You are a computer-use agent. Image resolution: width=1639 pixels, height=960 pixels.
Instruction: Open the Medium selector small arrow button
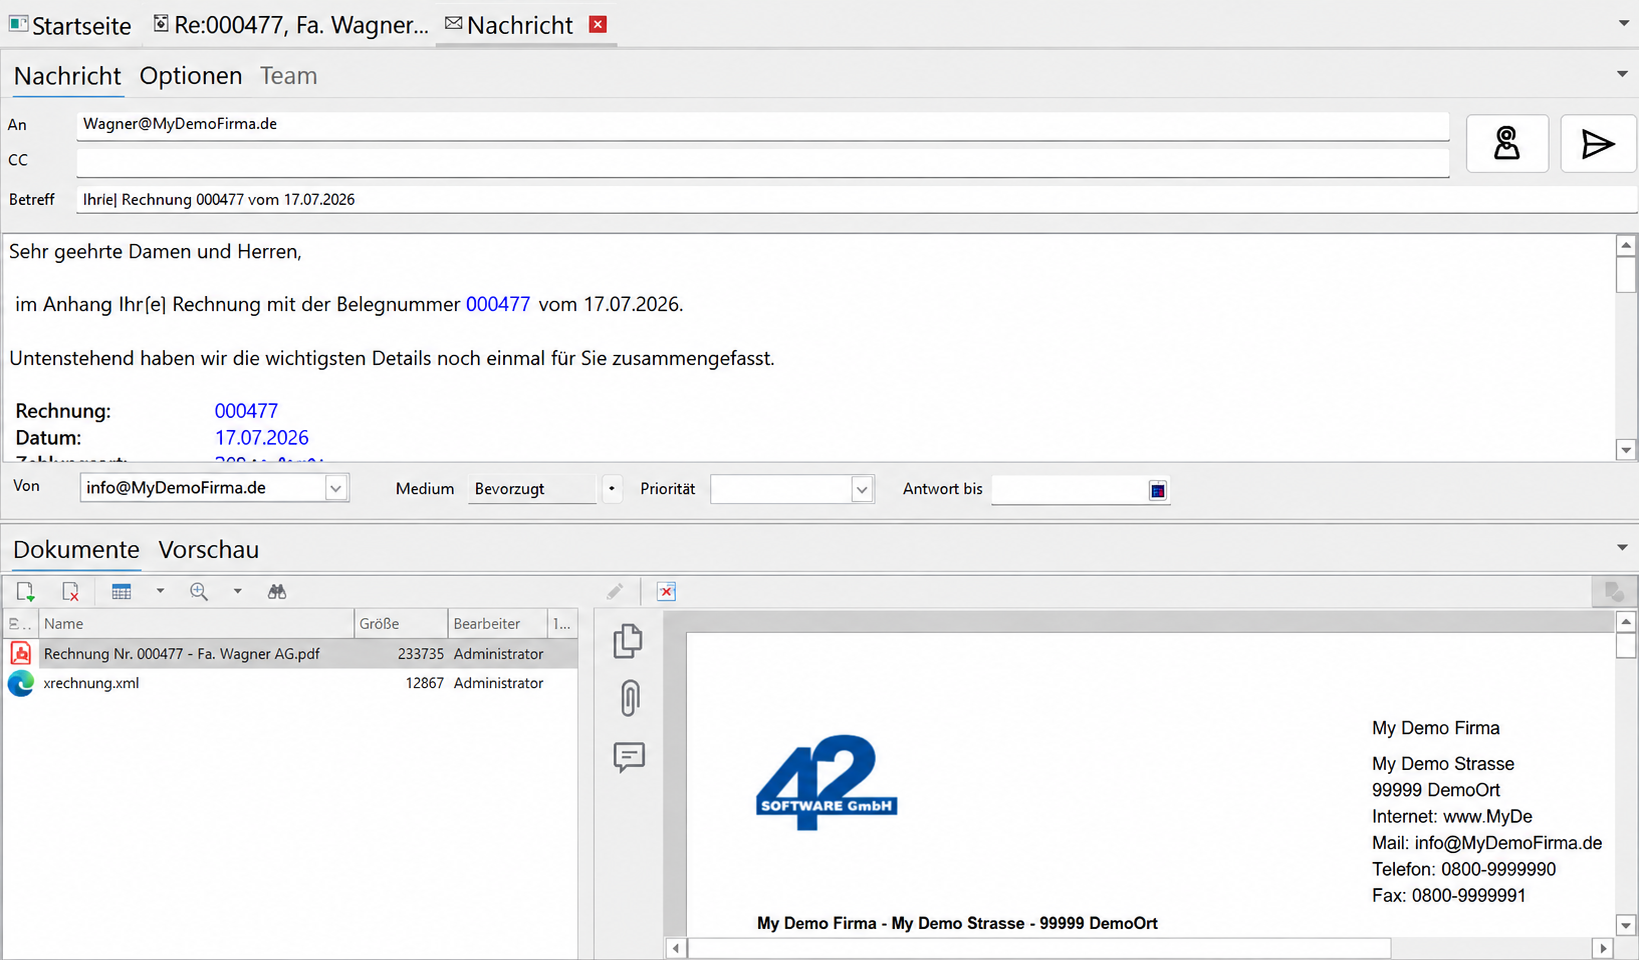tap(612, 489)
